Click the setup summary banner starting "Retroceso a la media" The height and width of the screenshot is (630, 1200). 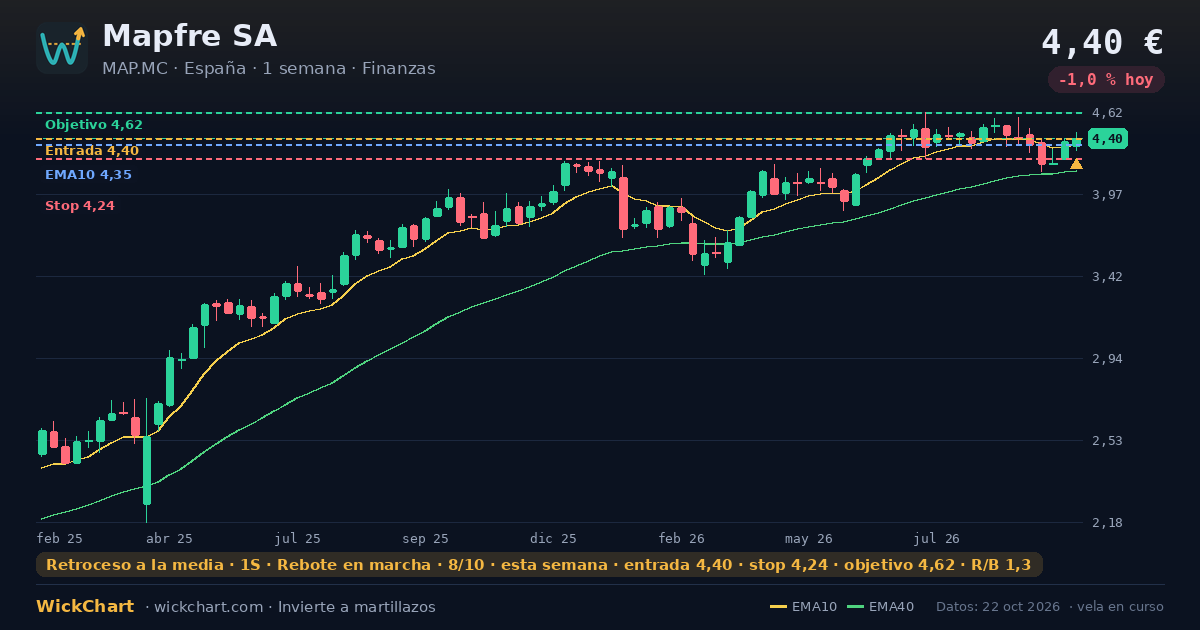click(x=539, y=565)
